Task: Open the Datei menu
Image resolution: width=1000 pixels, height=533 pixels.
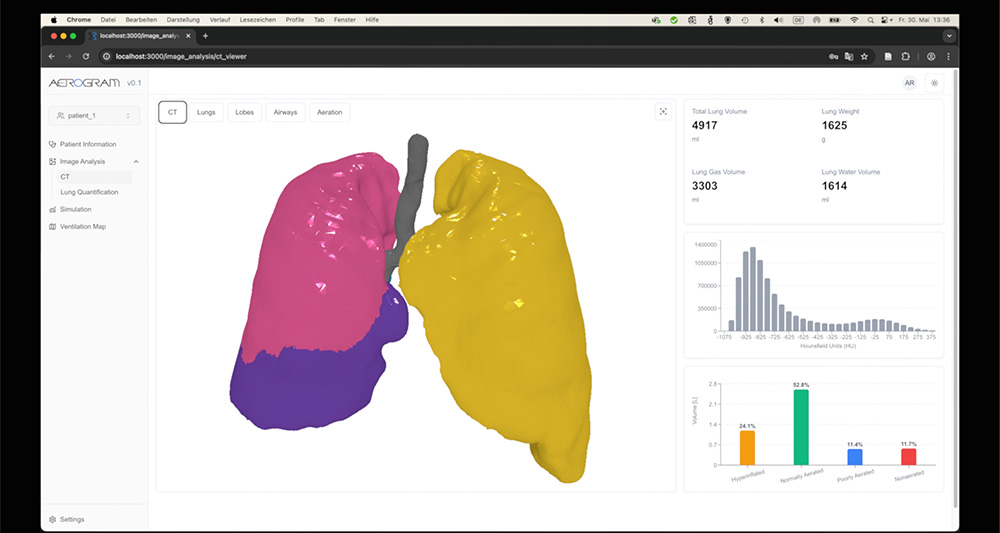Action: [x=108, y=20]
